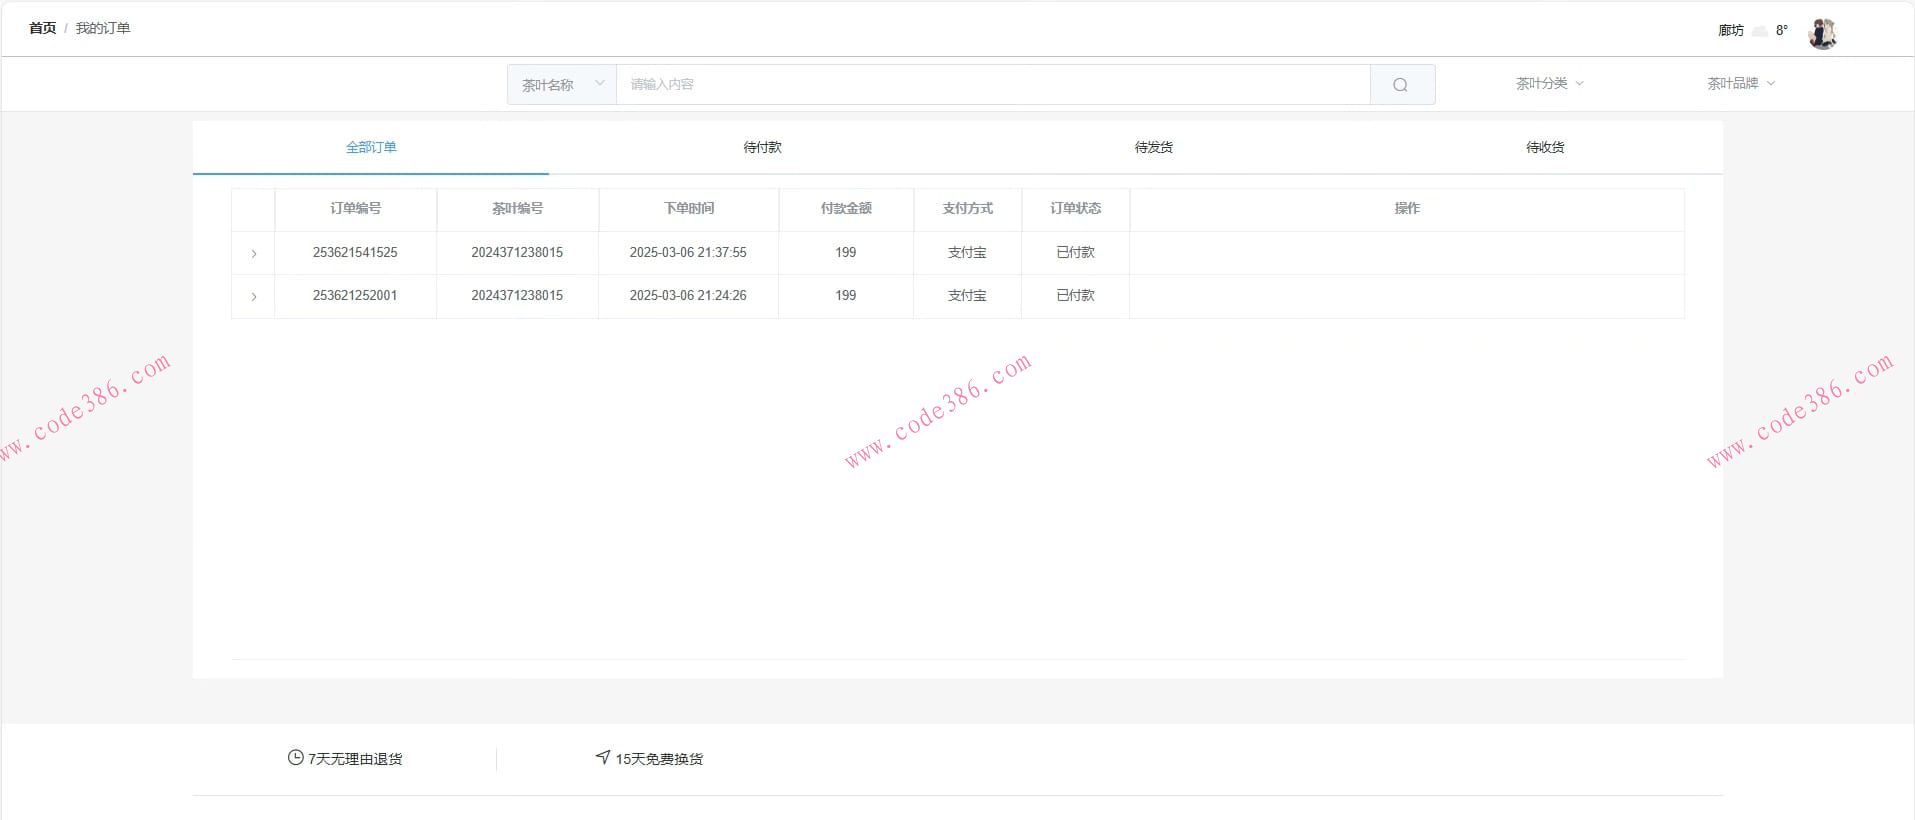Click the 廊坊 city label

click(1731, 31)
